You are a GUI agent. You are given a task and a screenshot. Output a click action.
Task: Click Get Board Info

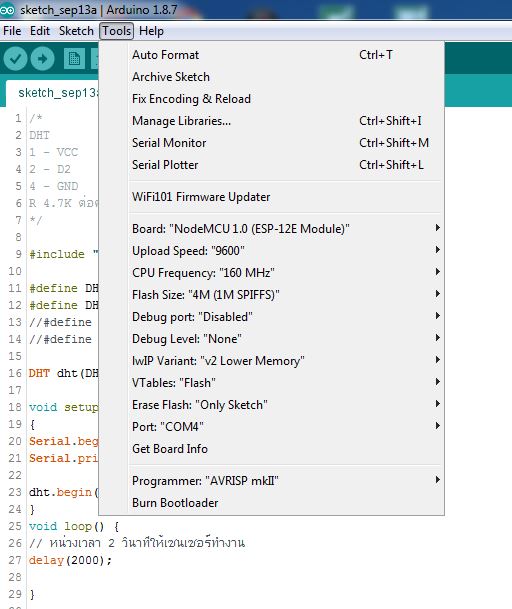(287, 449)
